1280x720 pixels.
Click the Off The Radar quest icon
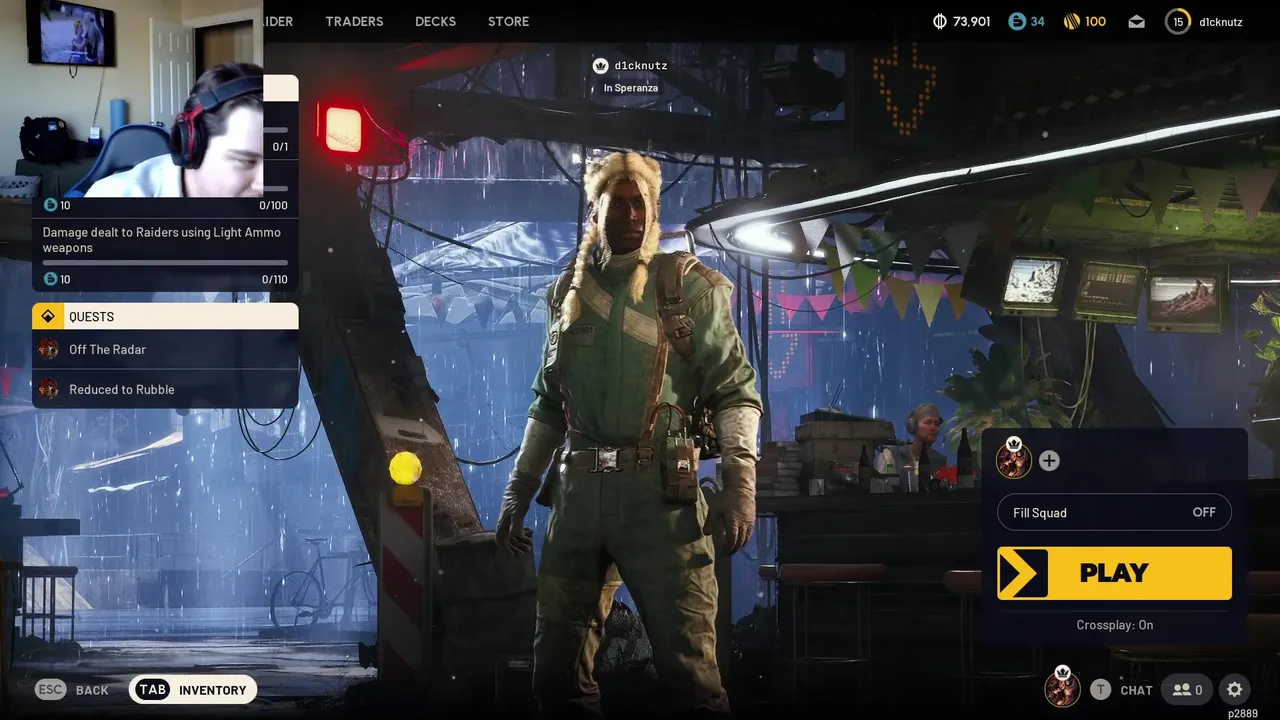pyautogui.click(x=48, y=349)
